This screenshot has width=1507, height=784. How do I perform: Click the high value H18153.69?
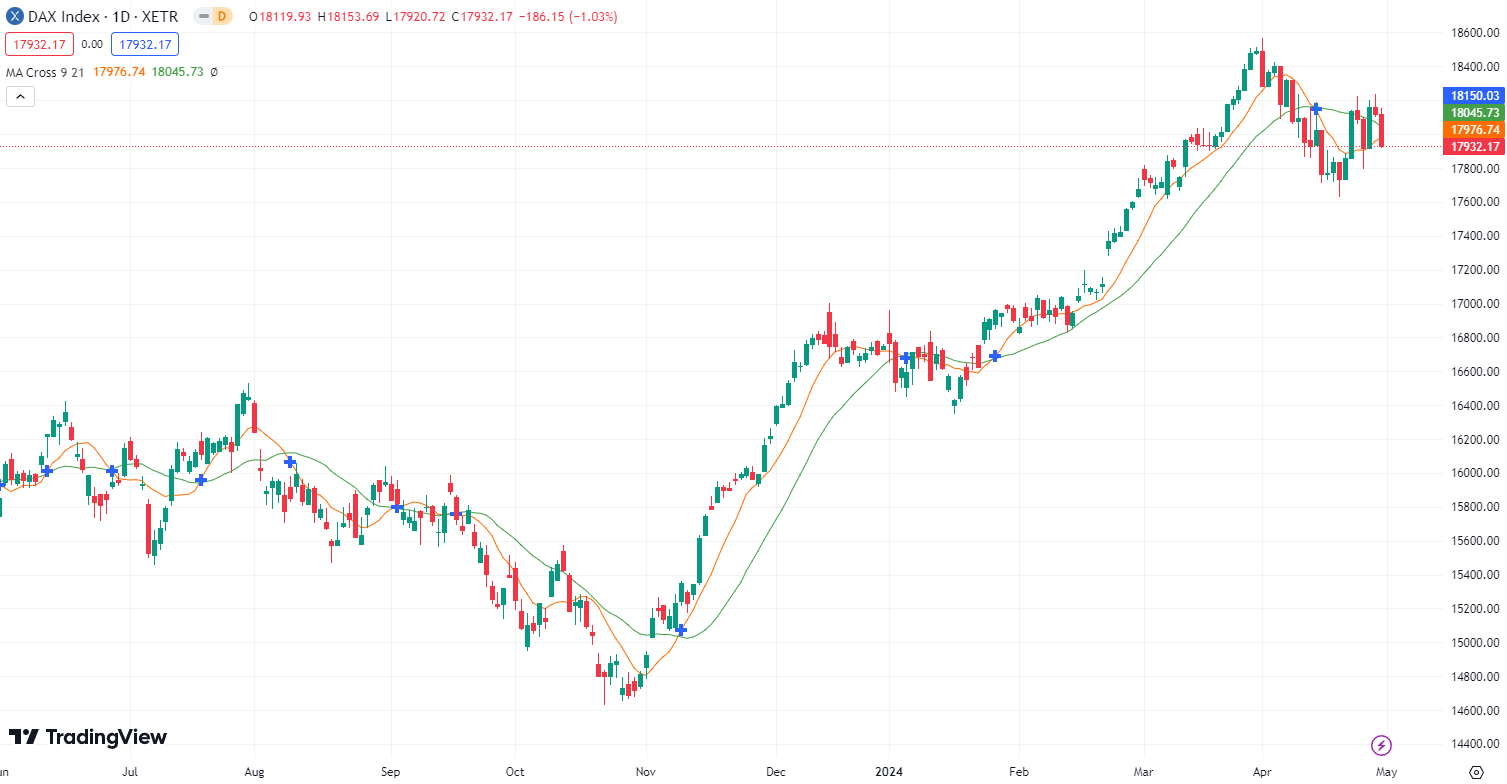pos(350,17)
